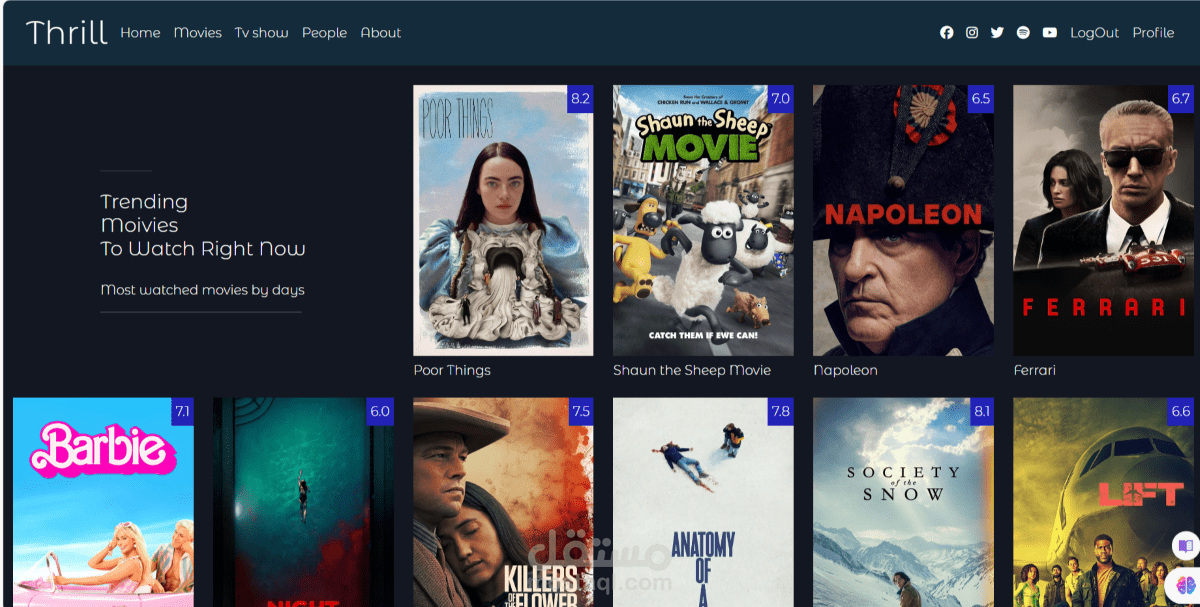
Task: Click the 7.8 rating badge
Action: (780, 412)
